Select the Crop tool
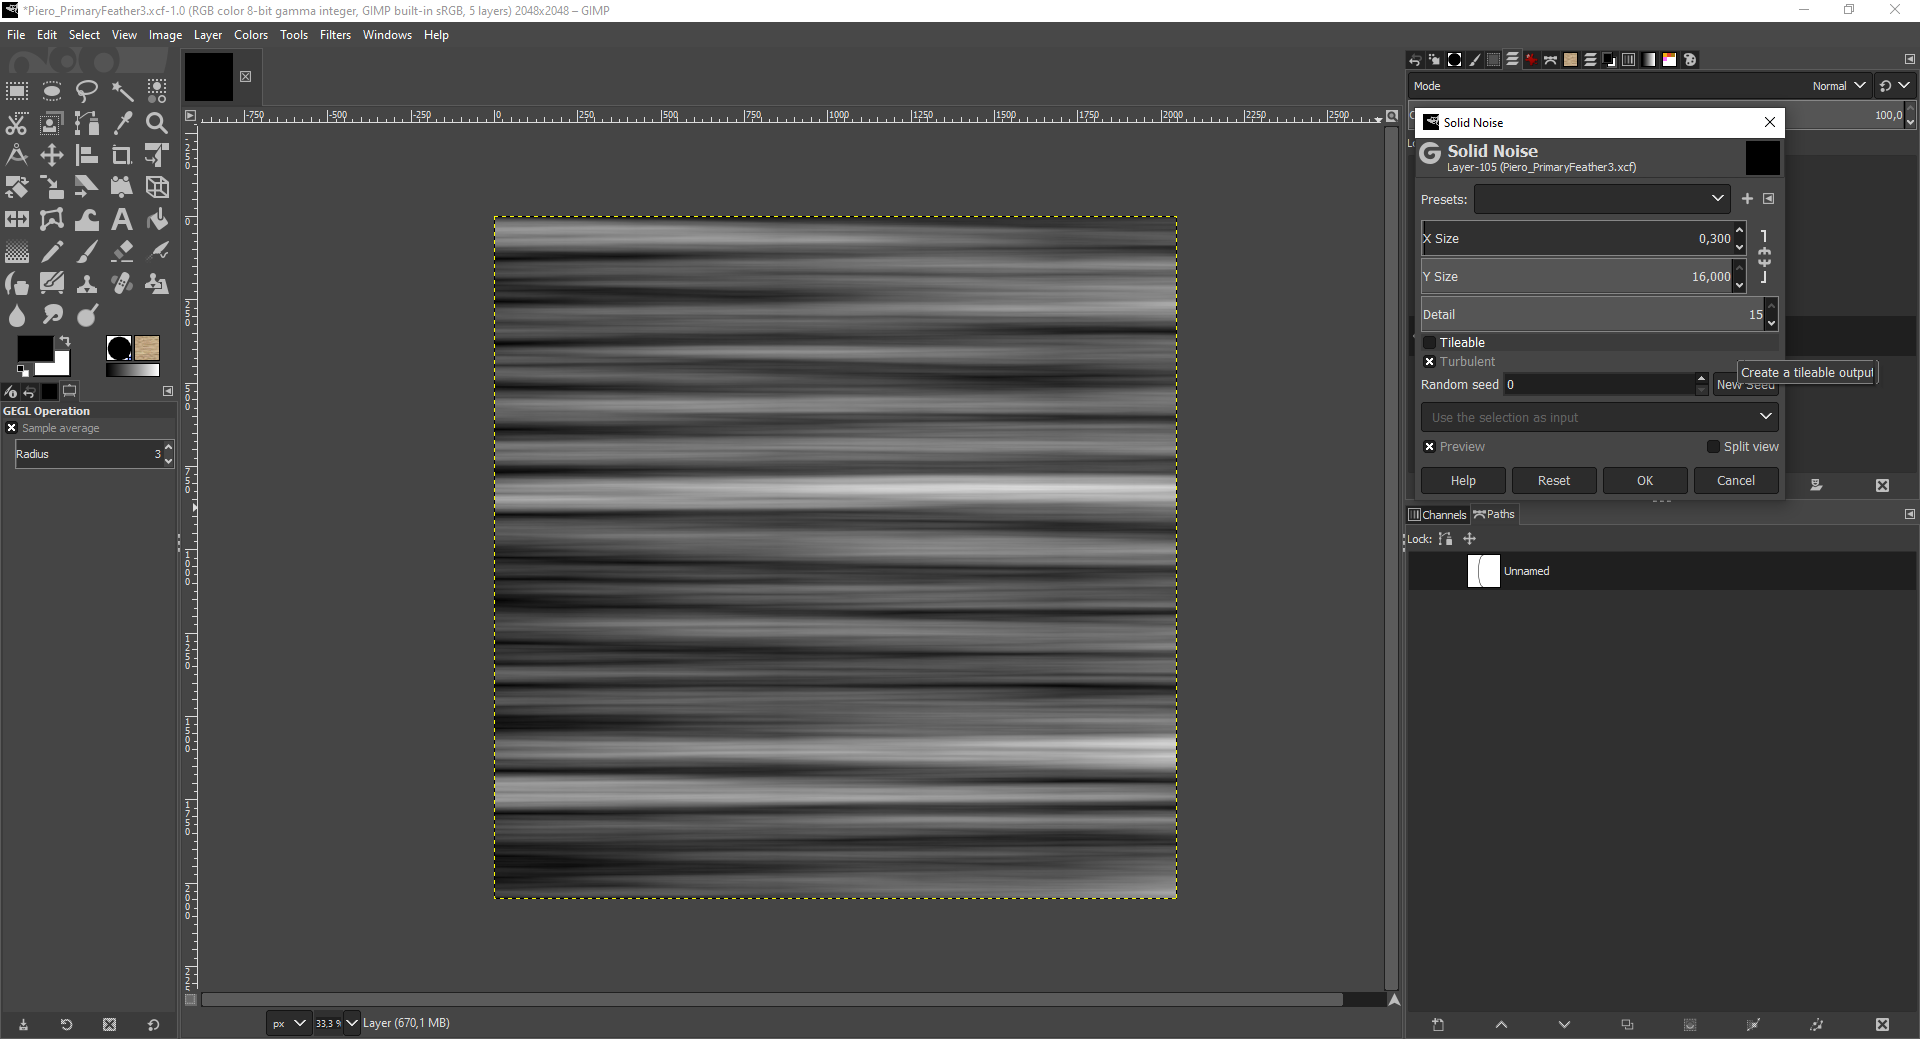The width and height of the screenshot is (1920, 1039). (121, 155)
